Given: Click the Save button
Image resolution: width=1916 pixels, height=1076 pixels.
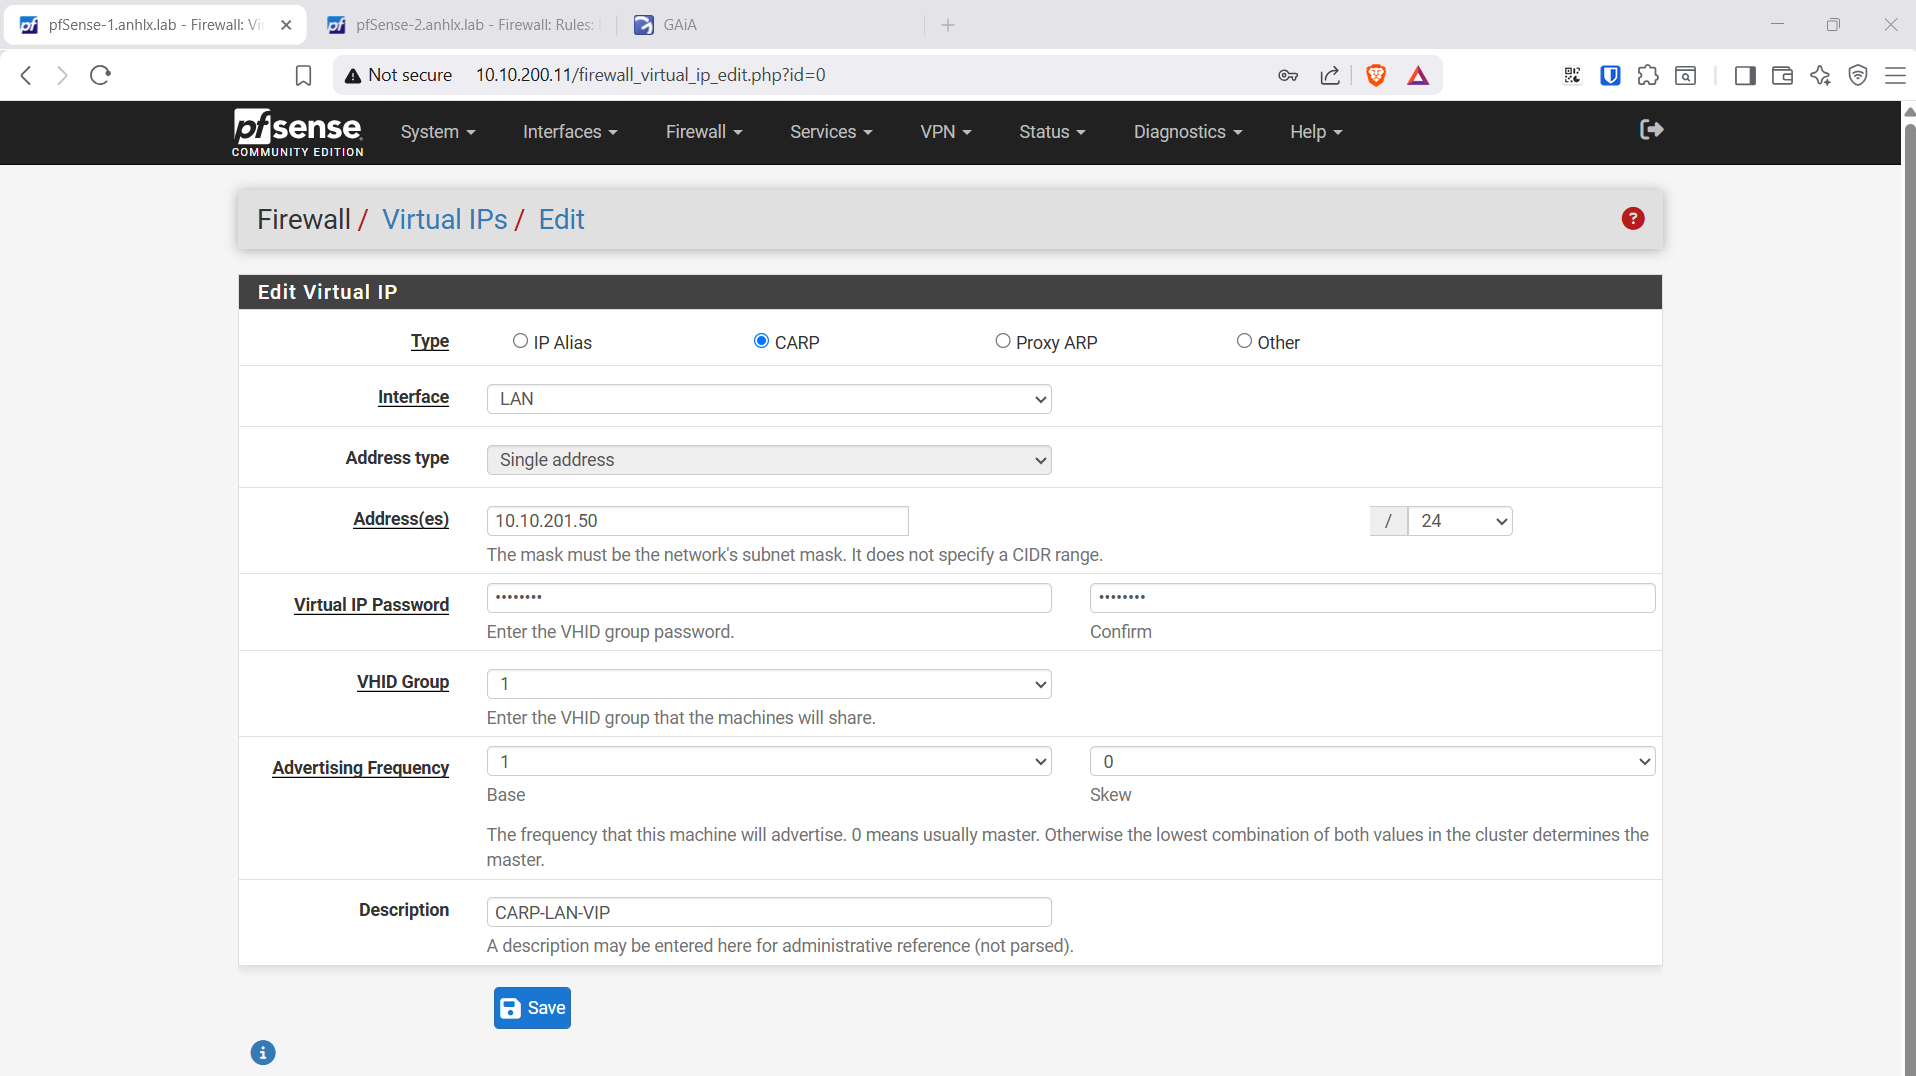Looking at the screenshot, I should 532,1008.
